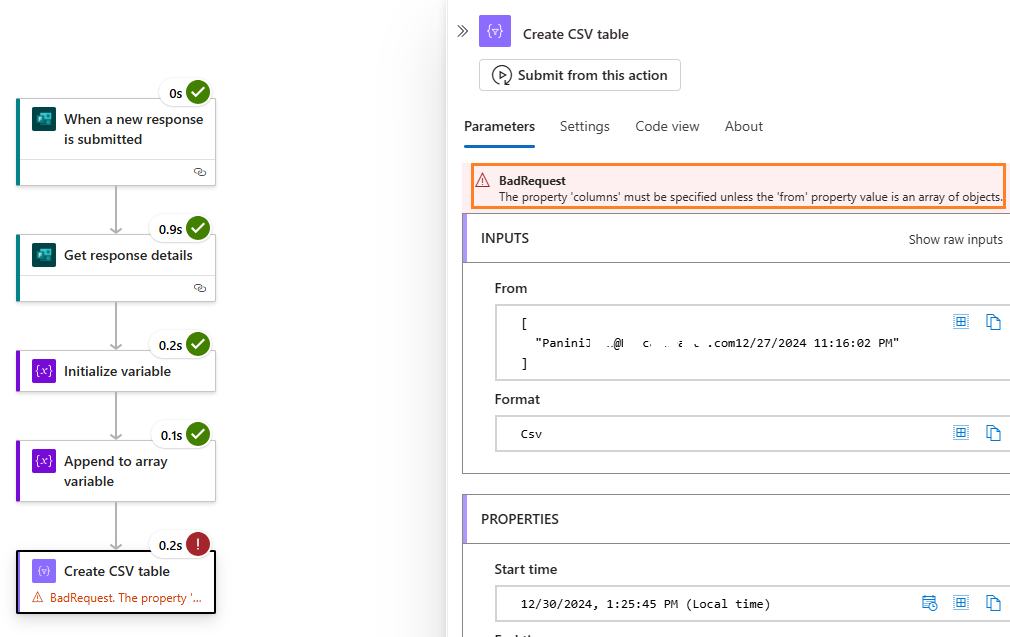Click the 0.1s duration label
Viewport: 1010px width, 637px height.
[x=171, y=435]
